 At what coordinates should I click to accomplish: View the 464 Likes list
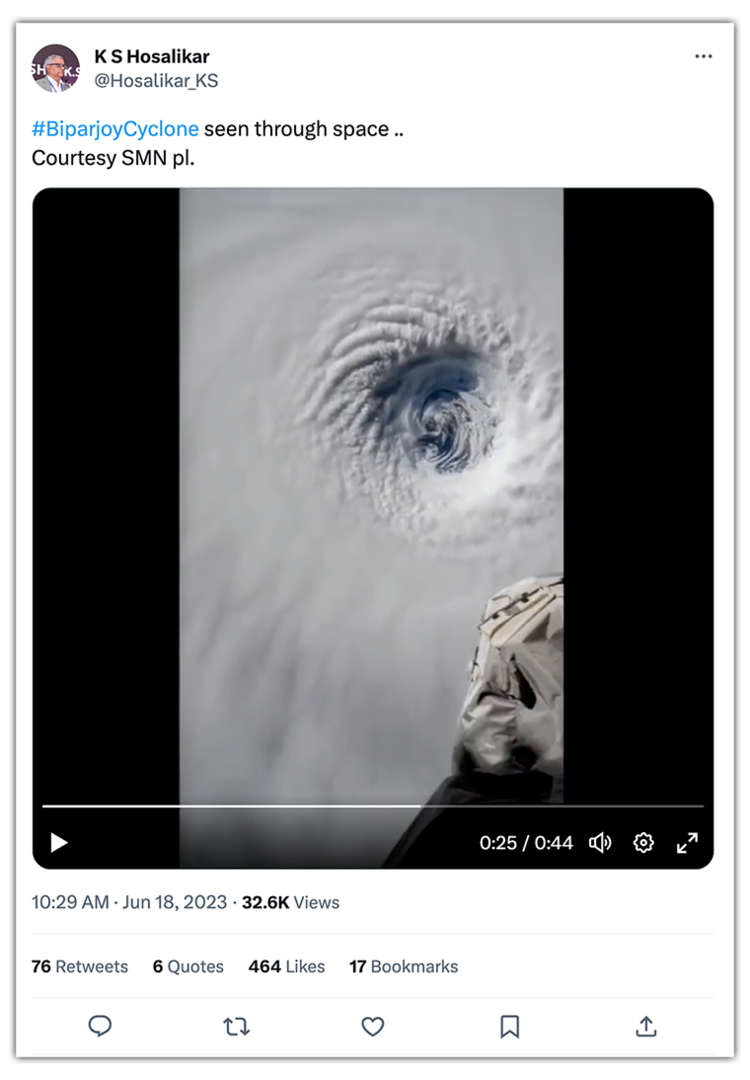click(x=287, y=966)
